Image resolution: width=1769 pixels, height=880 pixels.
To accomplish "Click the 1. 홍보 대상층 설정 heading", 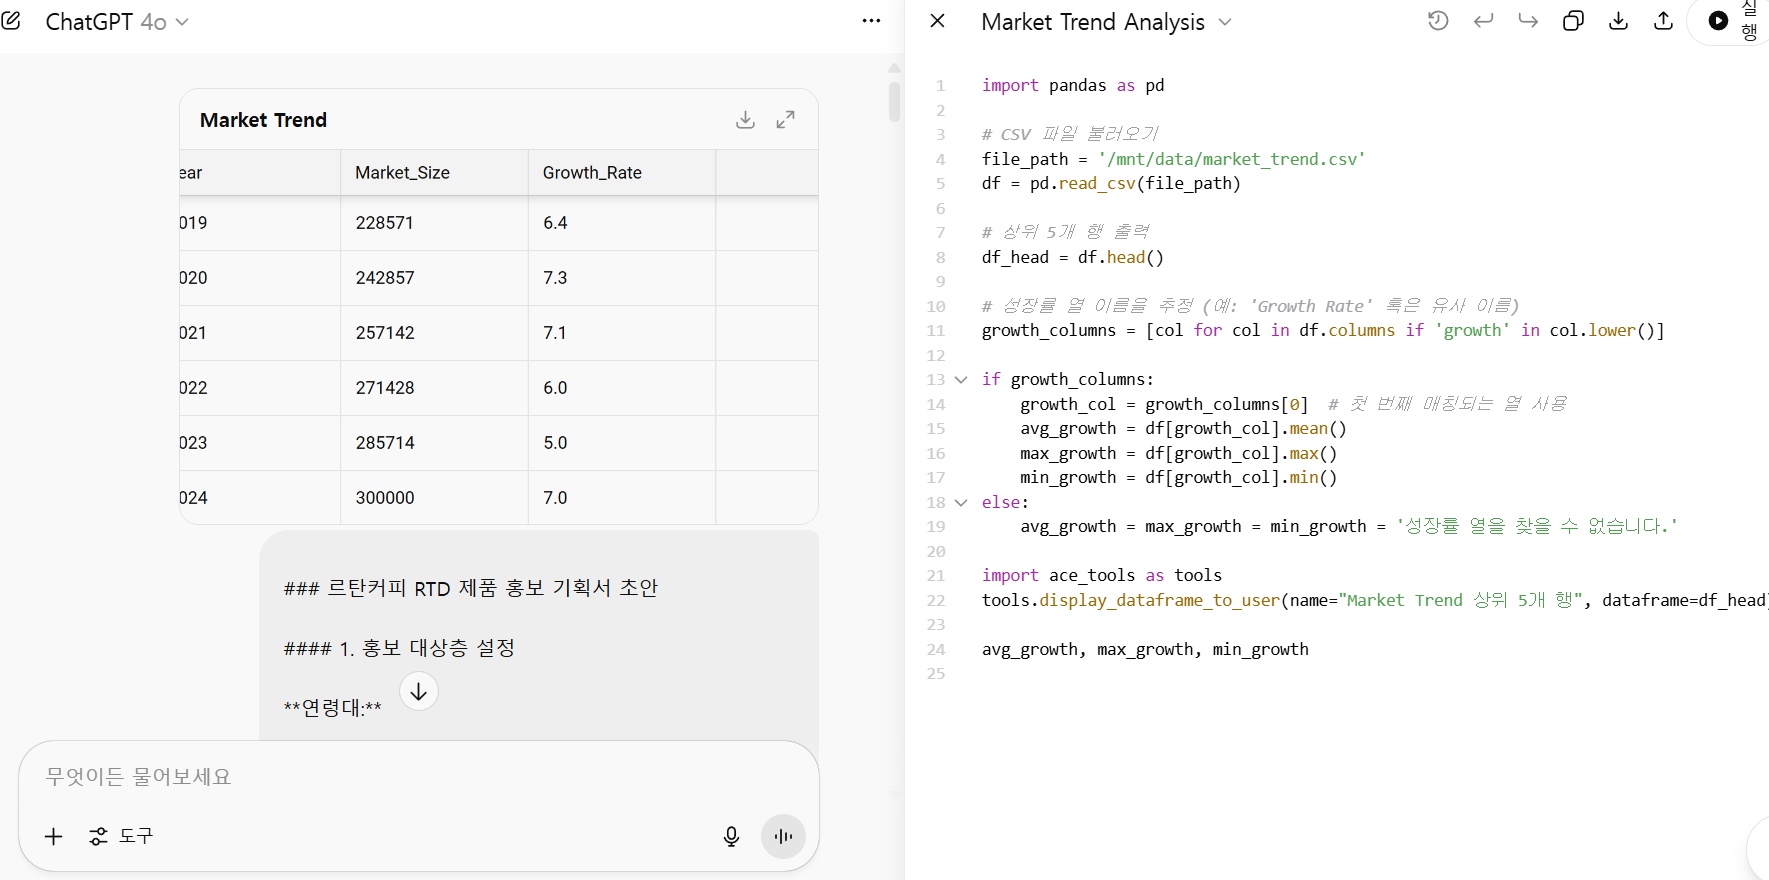I will [399, 648].
